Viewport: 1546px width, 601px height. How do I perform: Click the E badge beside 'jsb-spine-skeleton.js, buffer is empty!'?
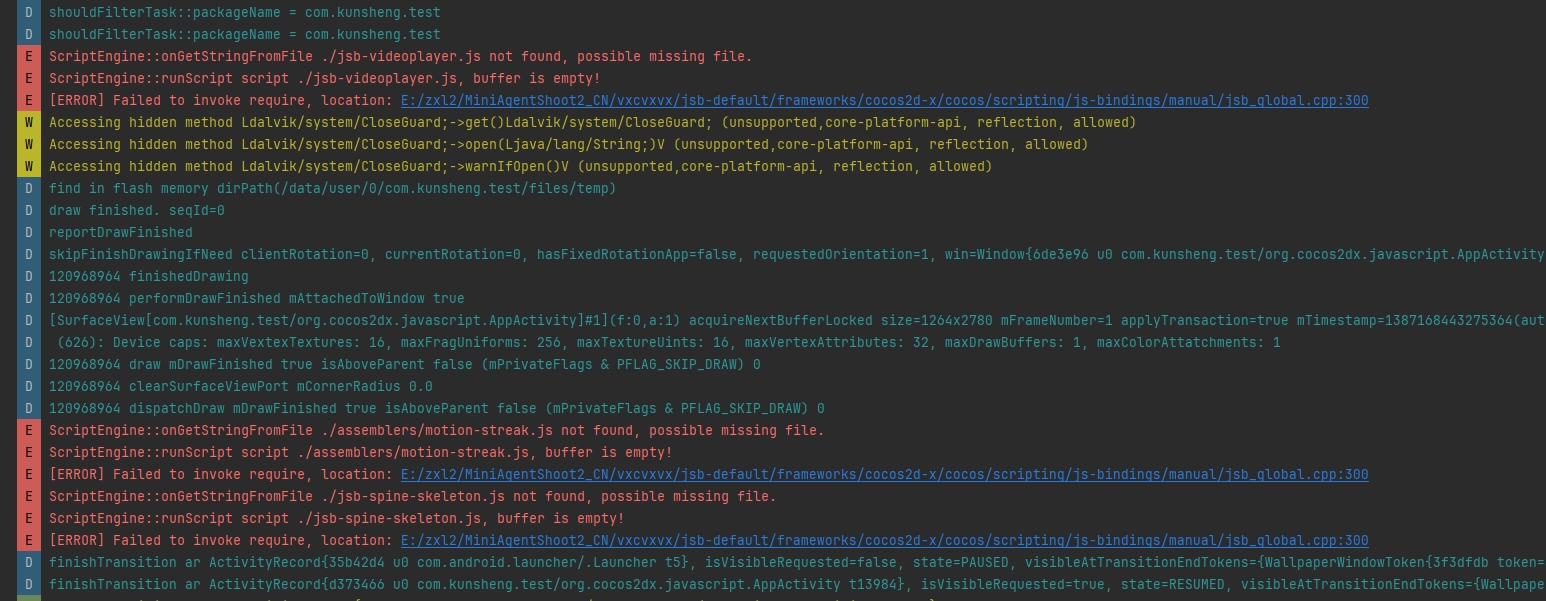coord(28,519)
